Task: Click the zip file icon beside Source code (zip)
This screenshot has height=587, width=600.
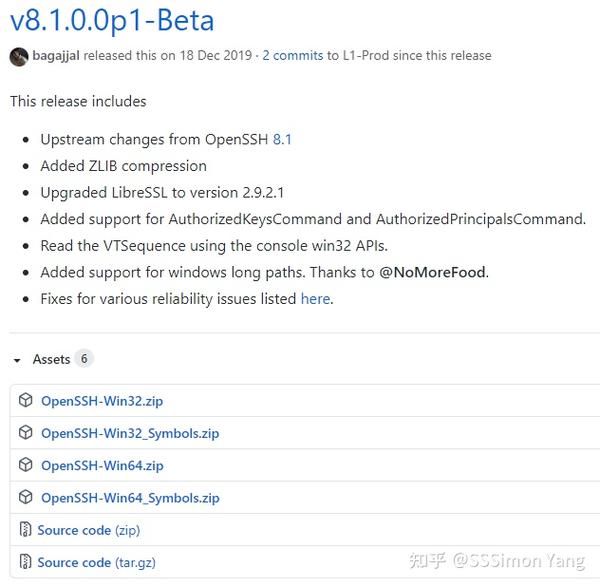Action: coord(25,530)
